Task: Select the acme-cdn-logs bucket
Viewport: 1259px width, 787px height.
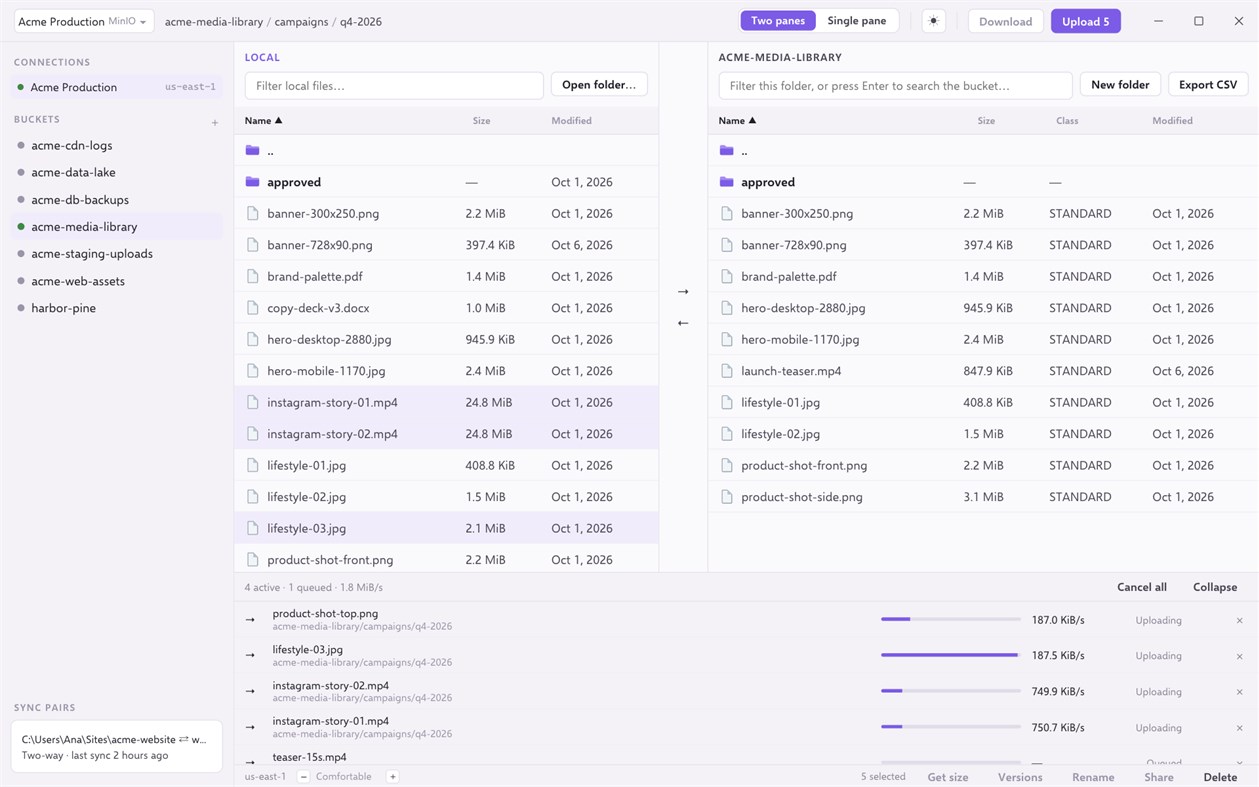Action: [x=117, y=146]
